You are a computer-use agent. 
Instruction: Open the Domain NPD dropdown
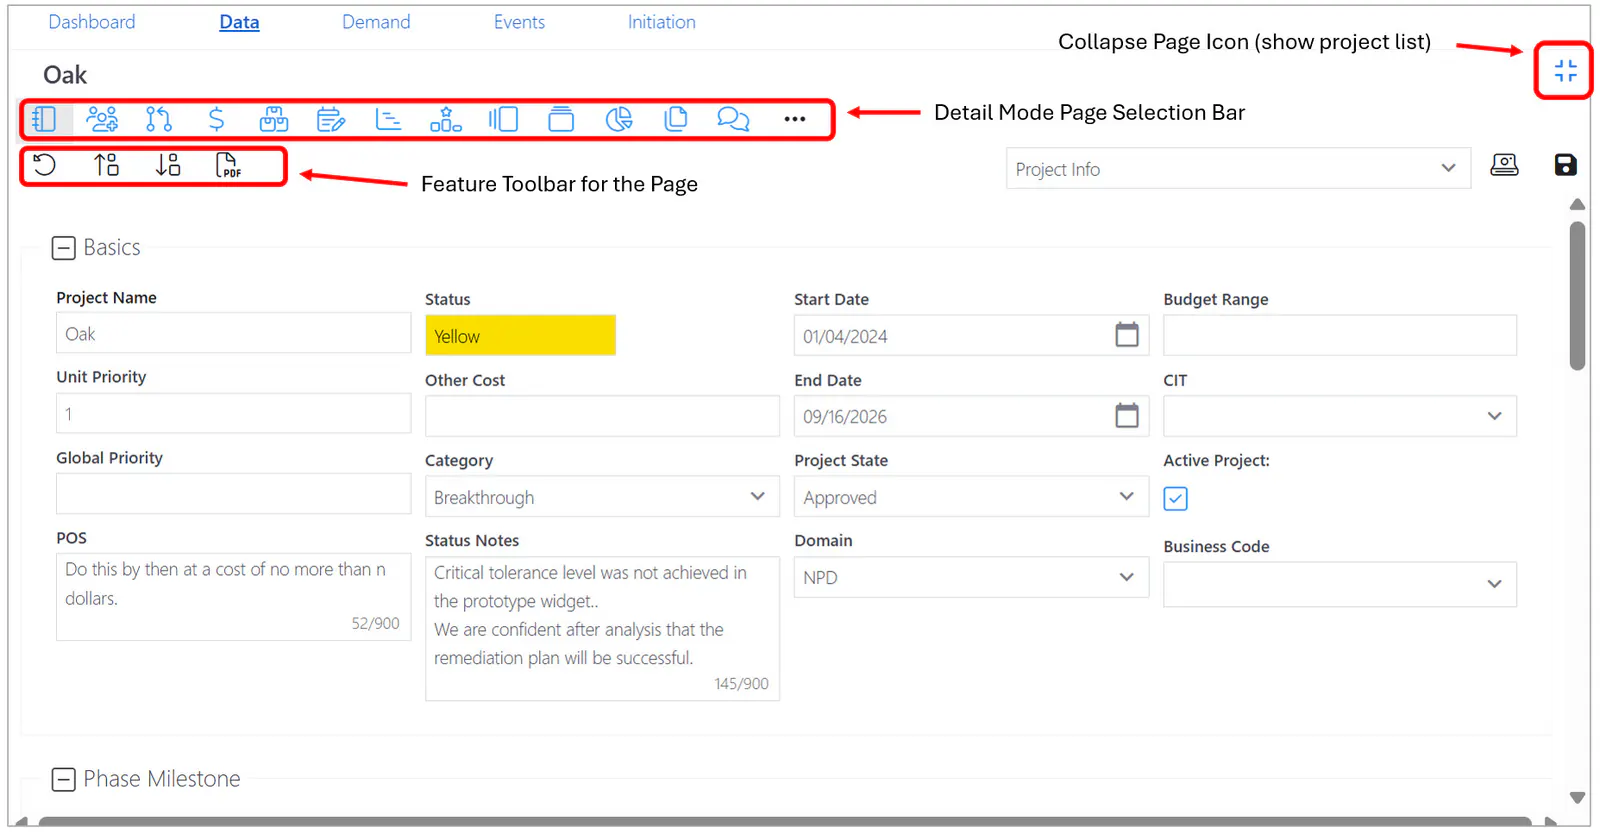[971, 577]
